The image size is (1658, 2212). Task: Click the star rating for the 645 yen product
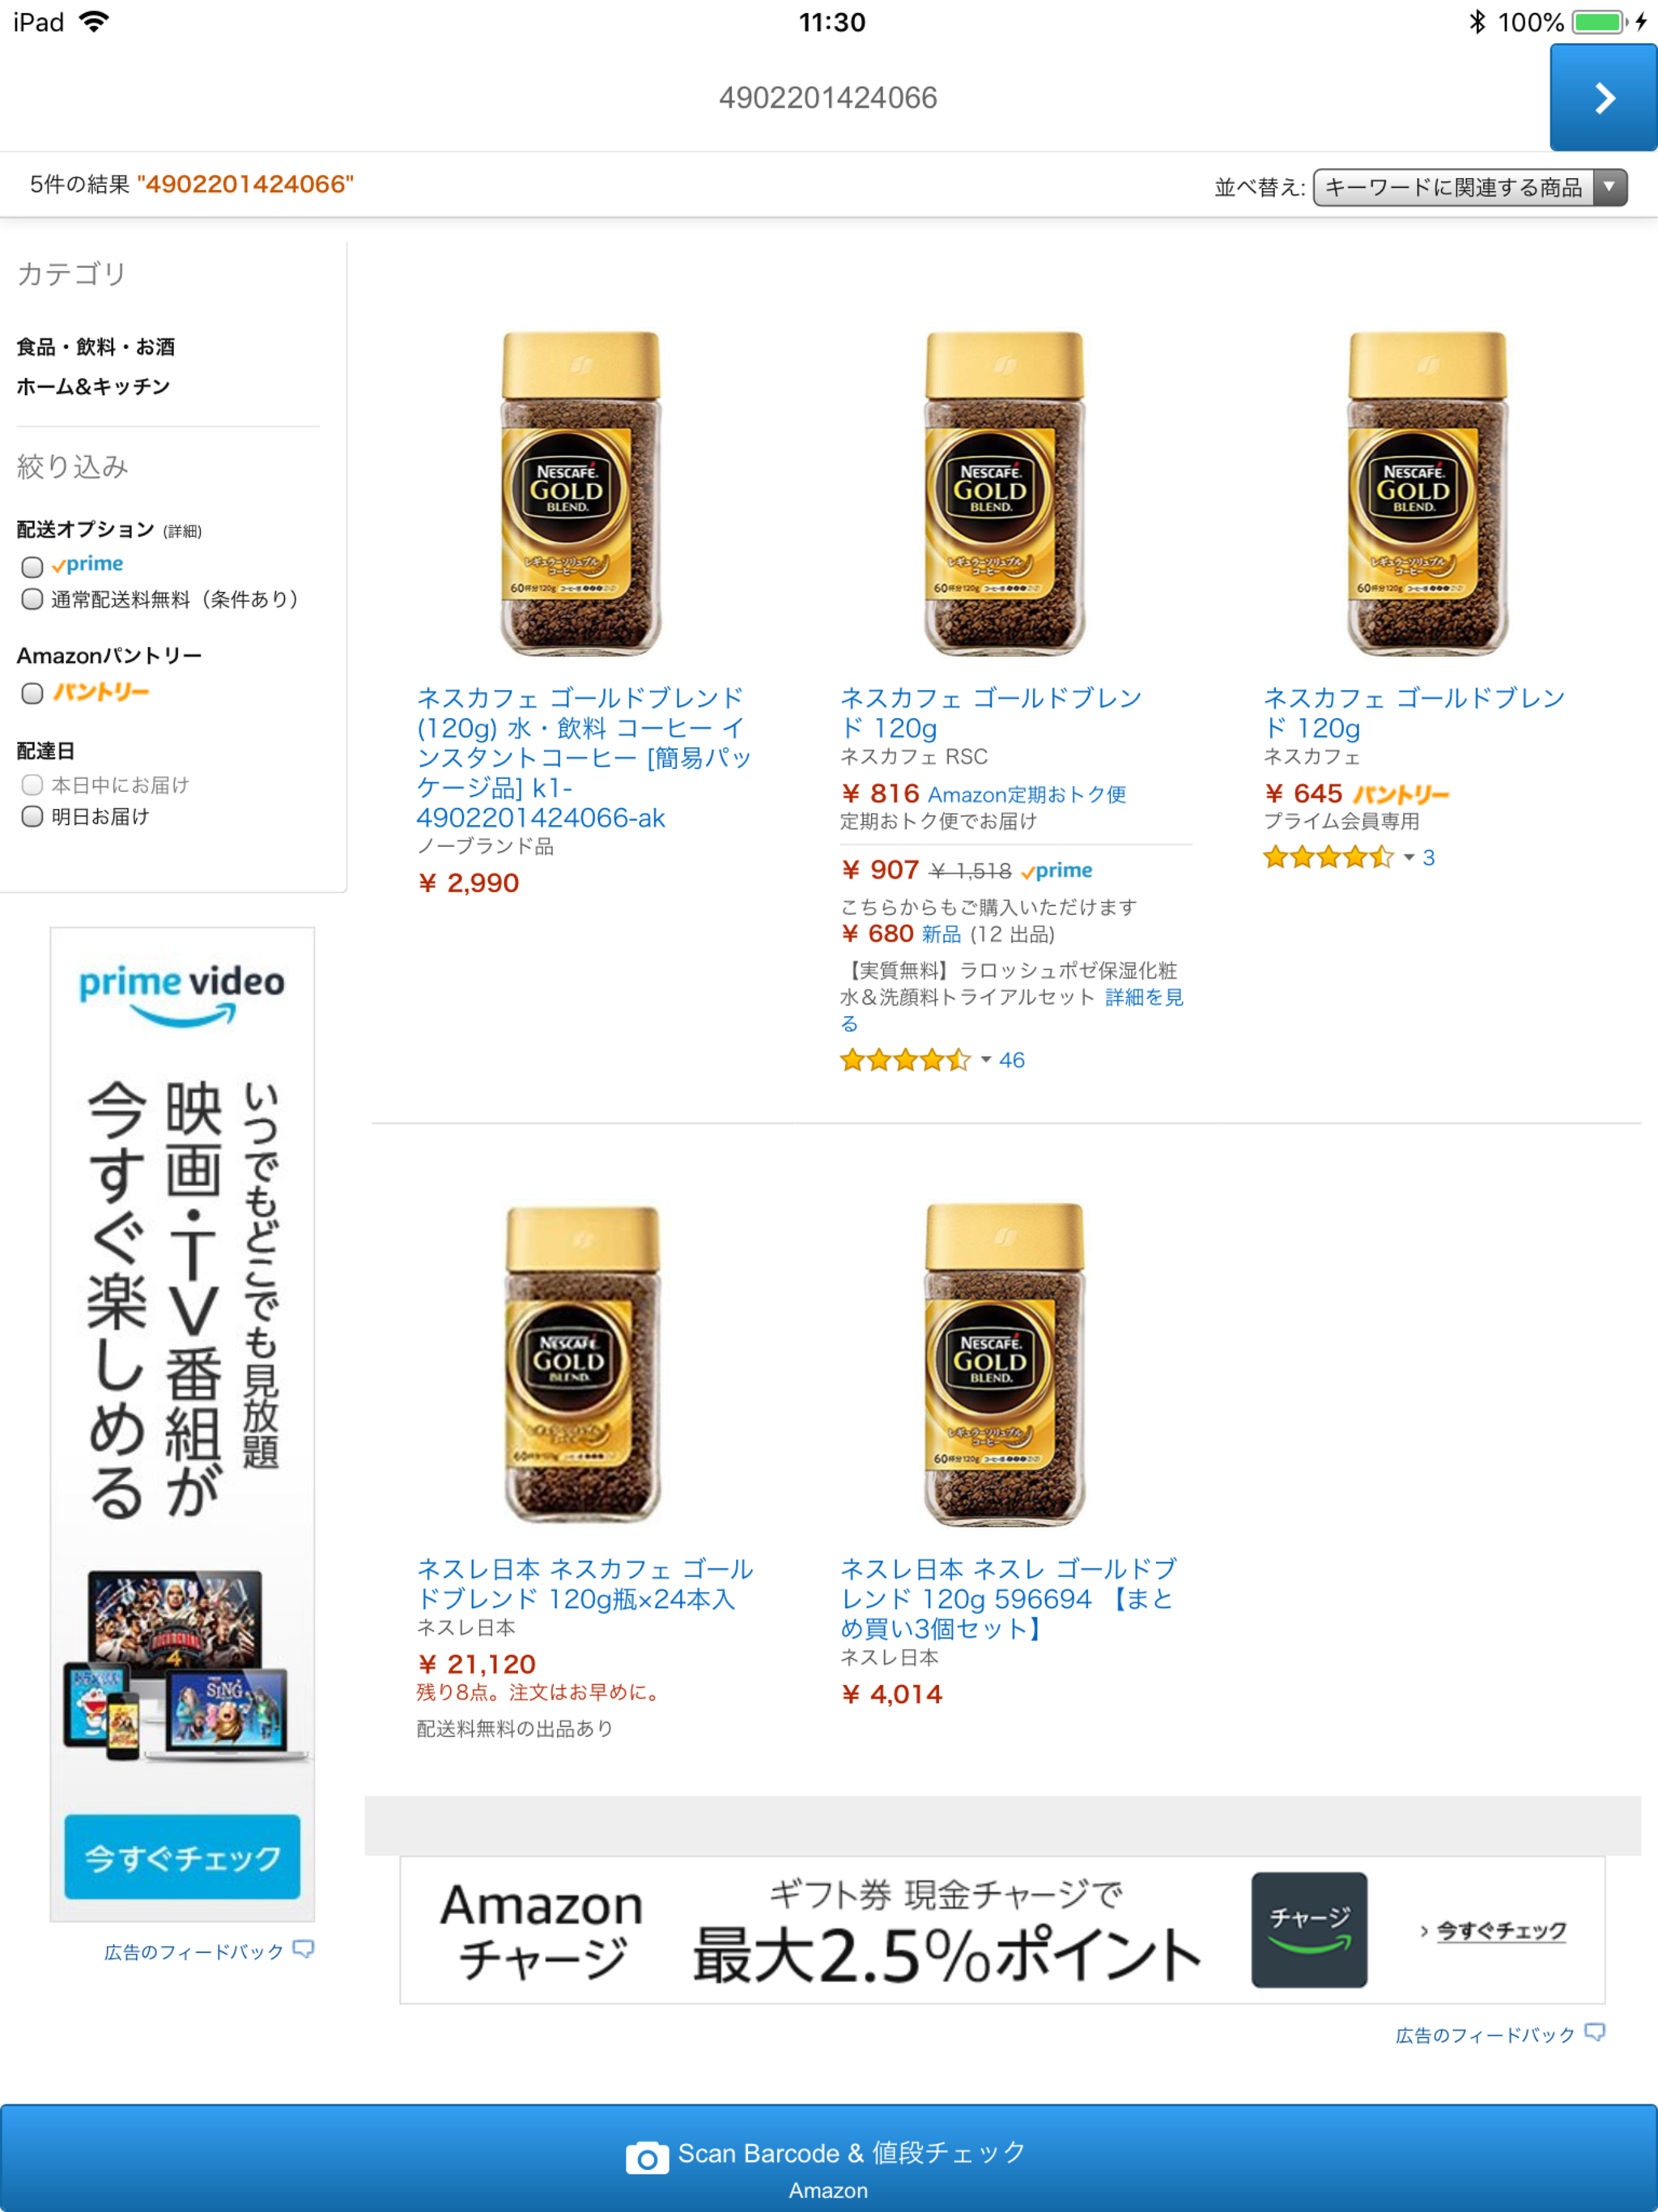click(1328, 857)
